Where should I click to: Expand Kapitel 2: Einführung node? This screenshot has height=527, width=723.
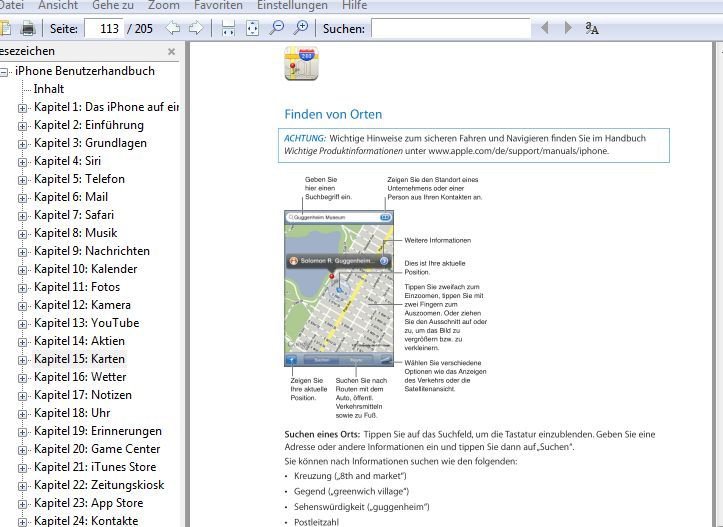[x=22, y=126]
